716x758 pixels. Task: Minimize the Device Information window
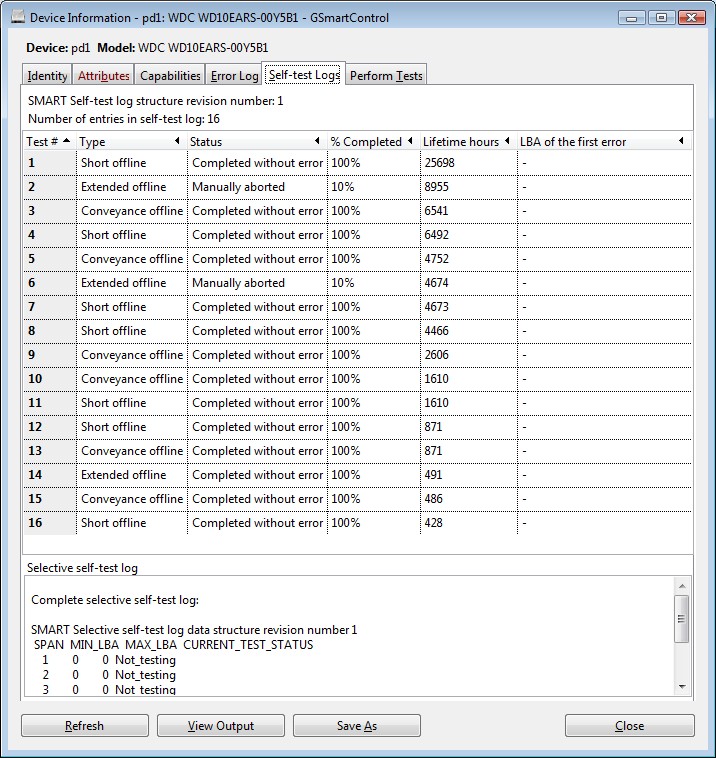pos(631,18)
